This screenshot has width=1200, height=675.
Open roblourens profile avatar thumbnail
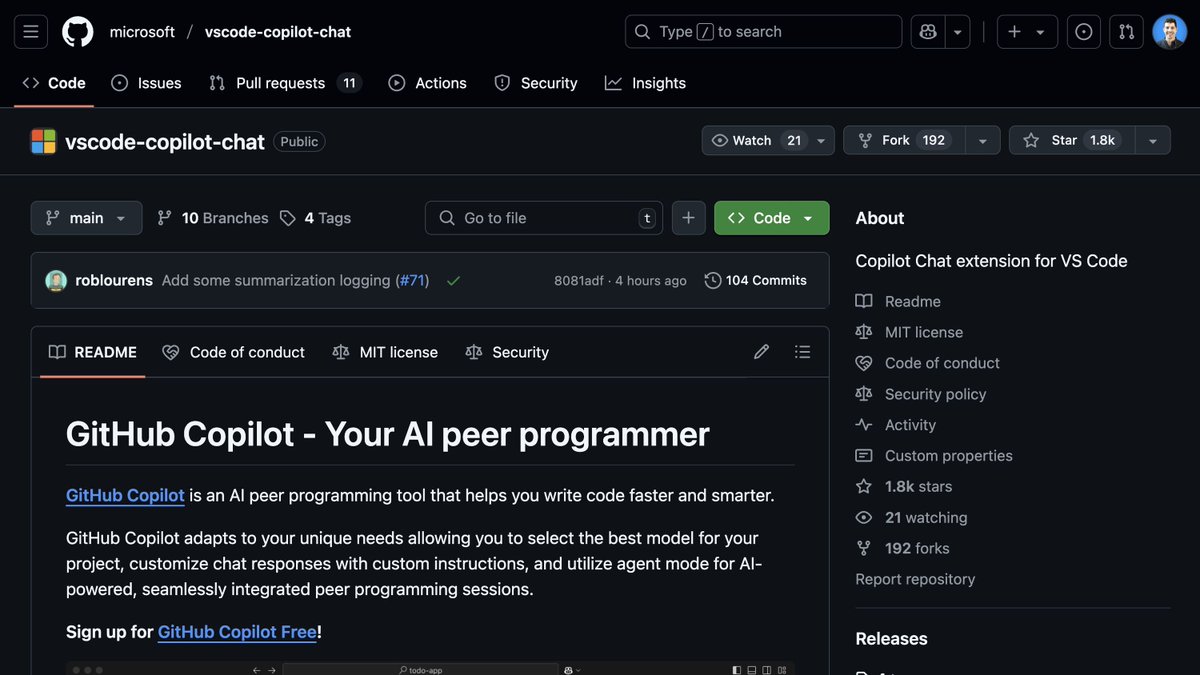pos(55,280)
